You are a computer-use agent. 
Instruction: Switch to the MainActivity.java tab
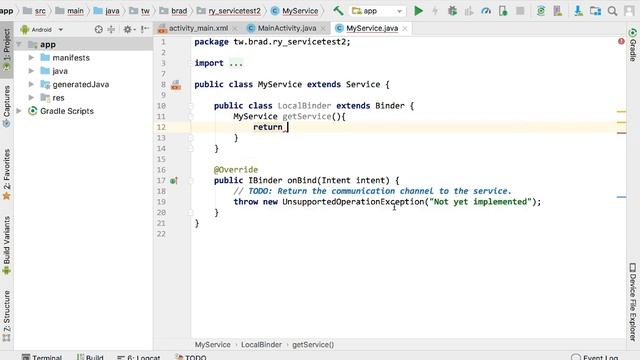[287, 28]
